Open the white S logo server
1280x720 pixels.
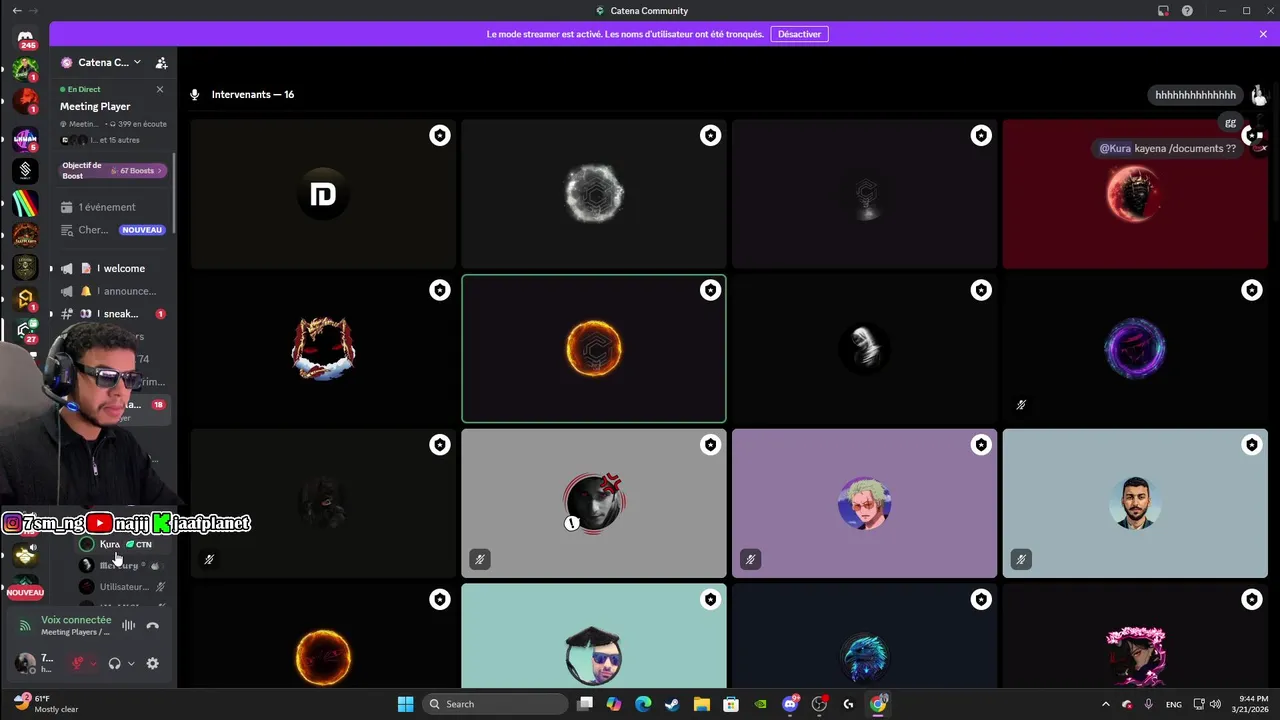[26, 171]
